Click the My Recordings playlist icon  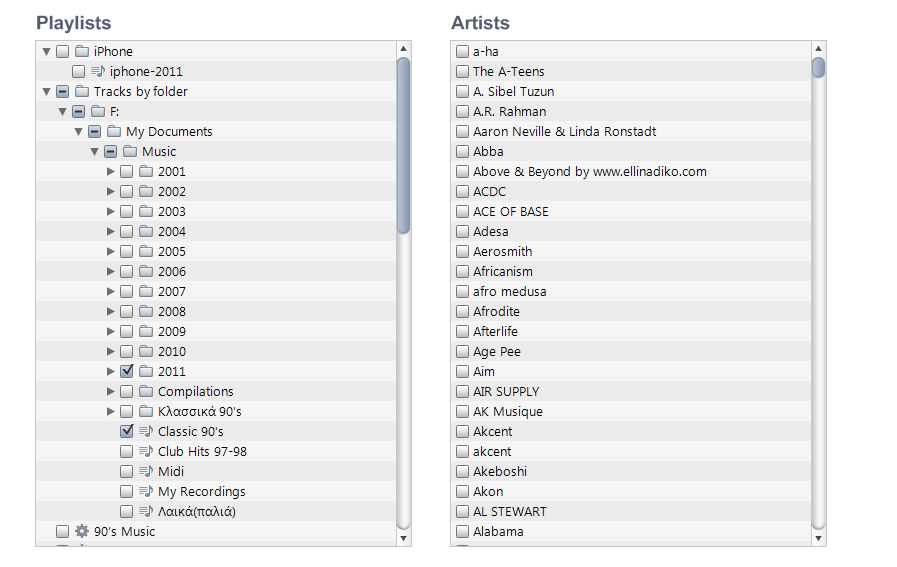[146, 491]
